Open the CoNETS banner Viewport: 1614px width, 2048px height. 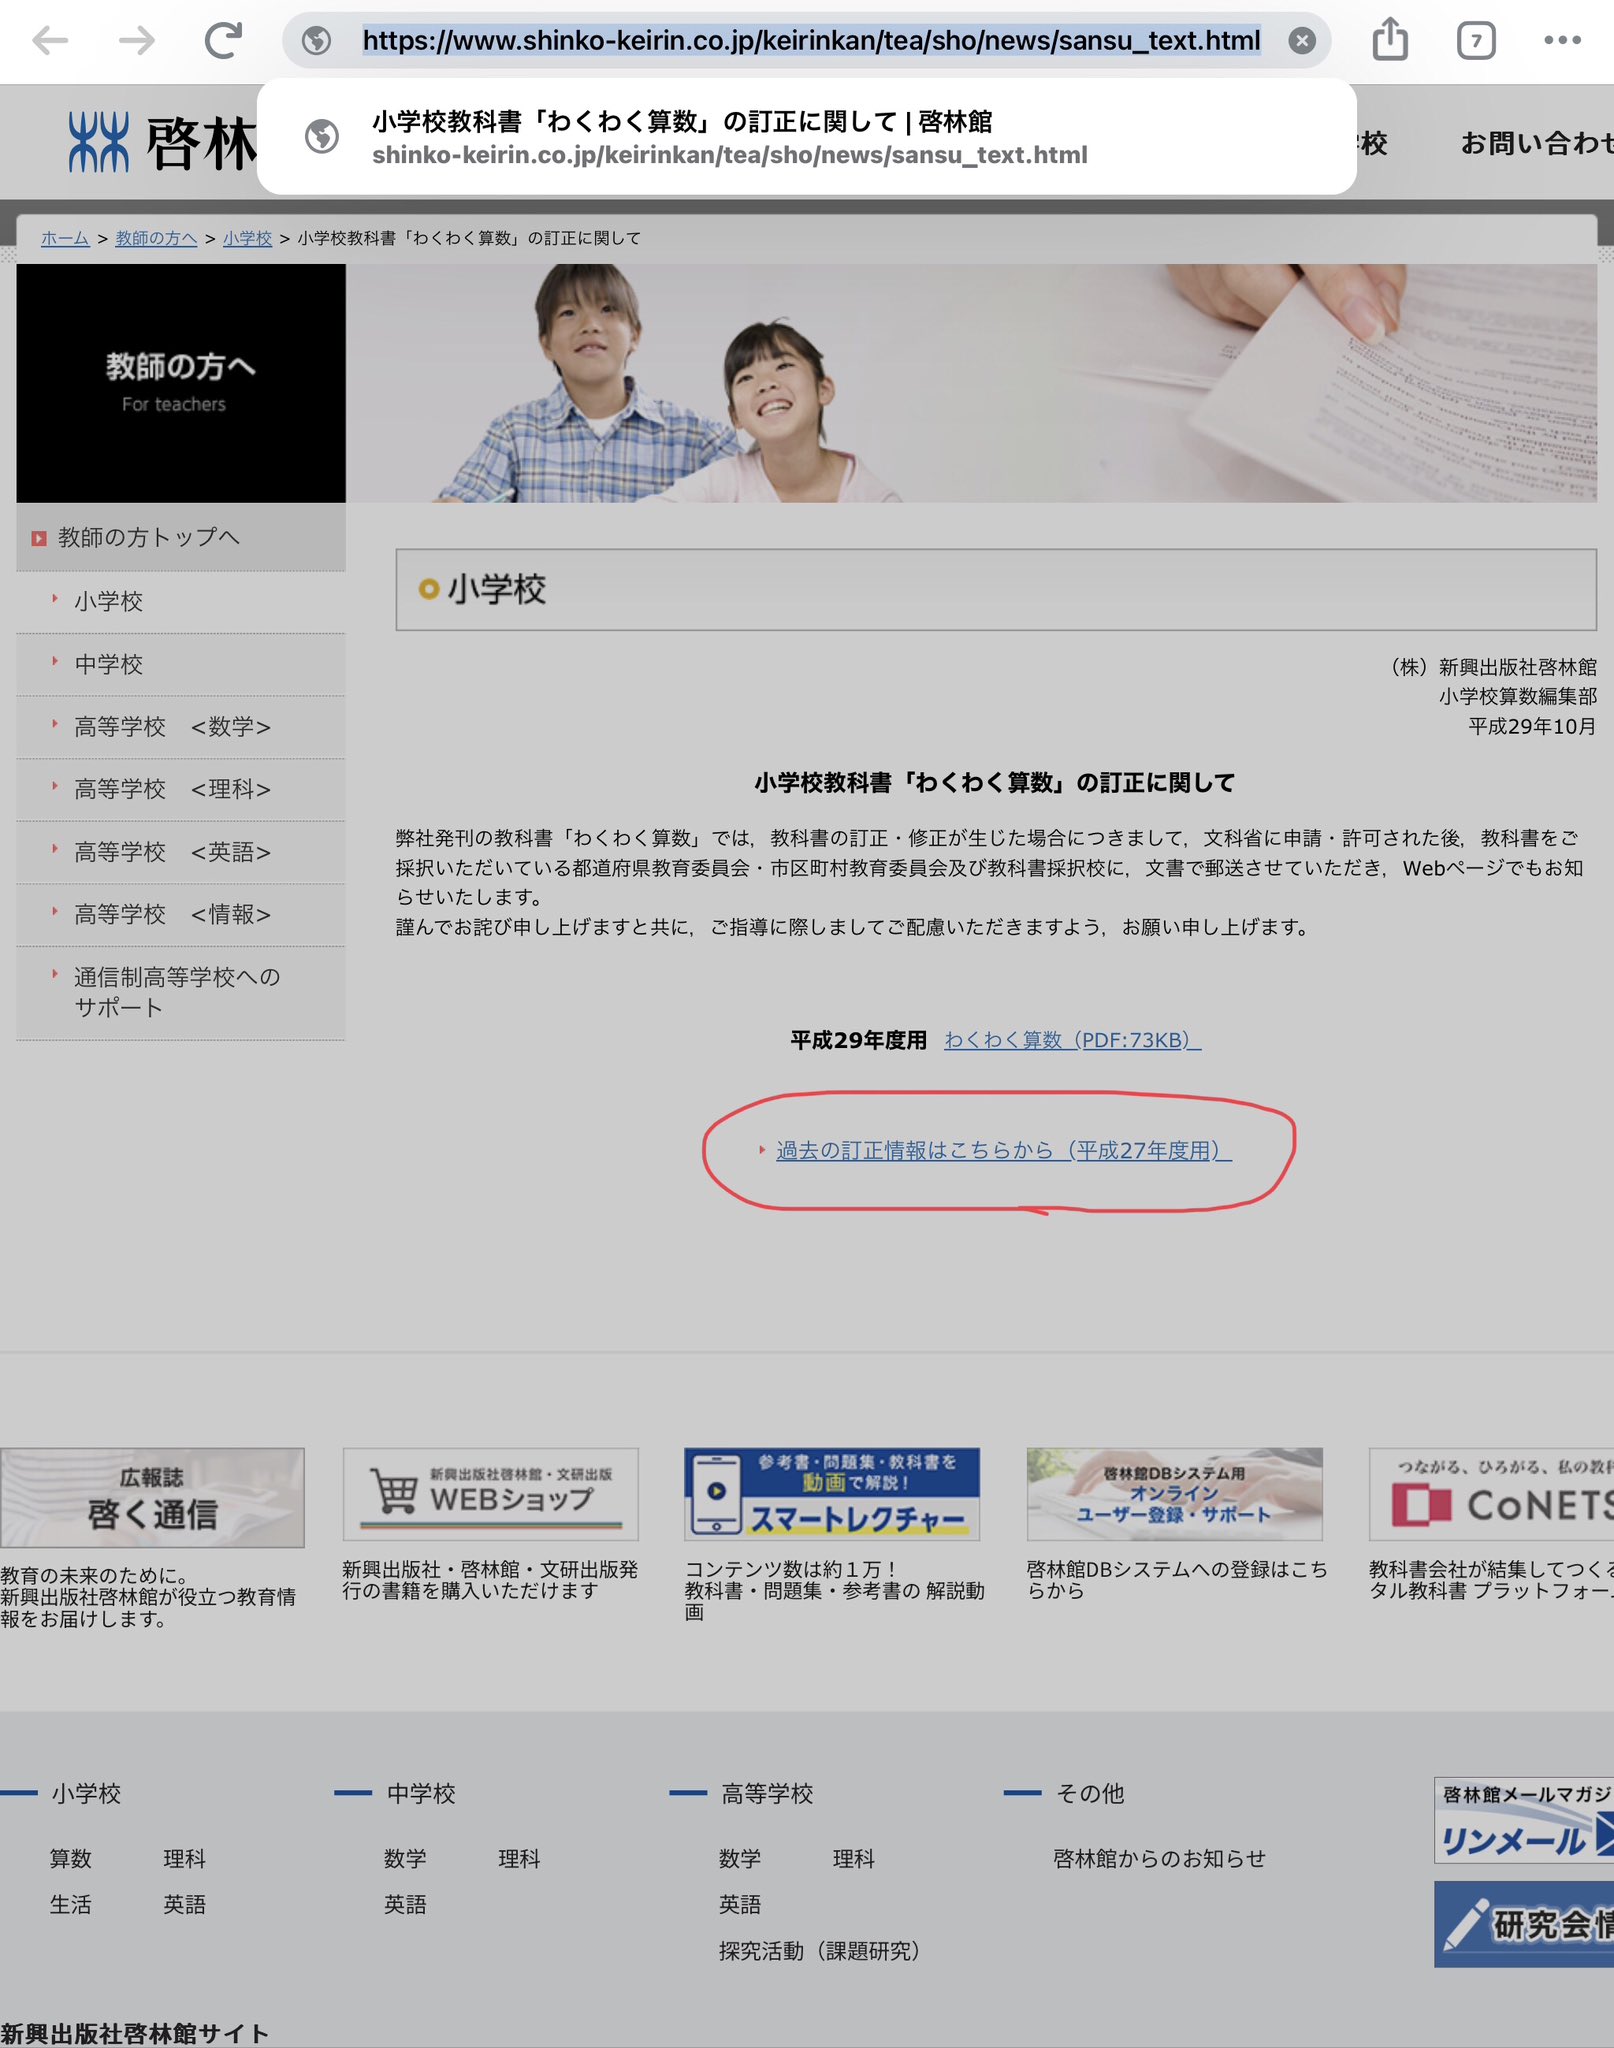click(x=1491, y=1494)
